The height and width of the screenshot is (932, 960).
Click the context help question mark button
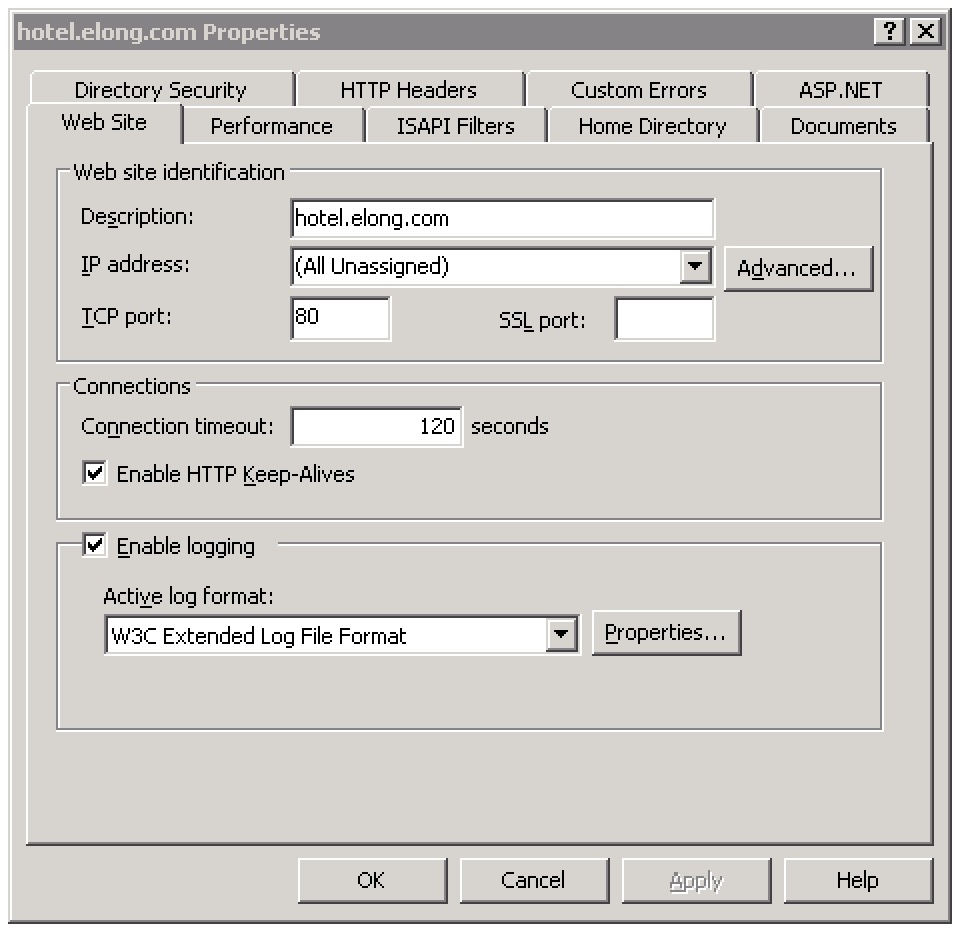889,32
